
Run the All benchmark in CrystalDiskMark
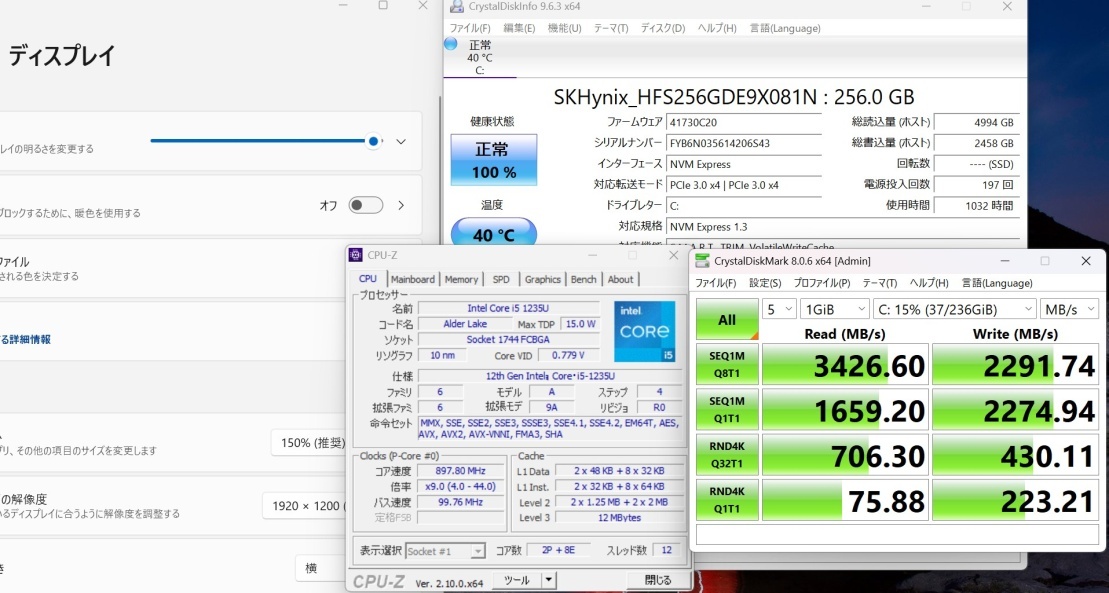coord(726,319)
